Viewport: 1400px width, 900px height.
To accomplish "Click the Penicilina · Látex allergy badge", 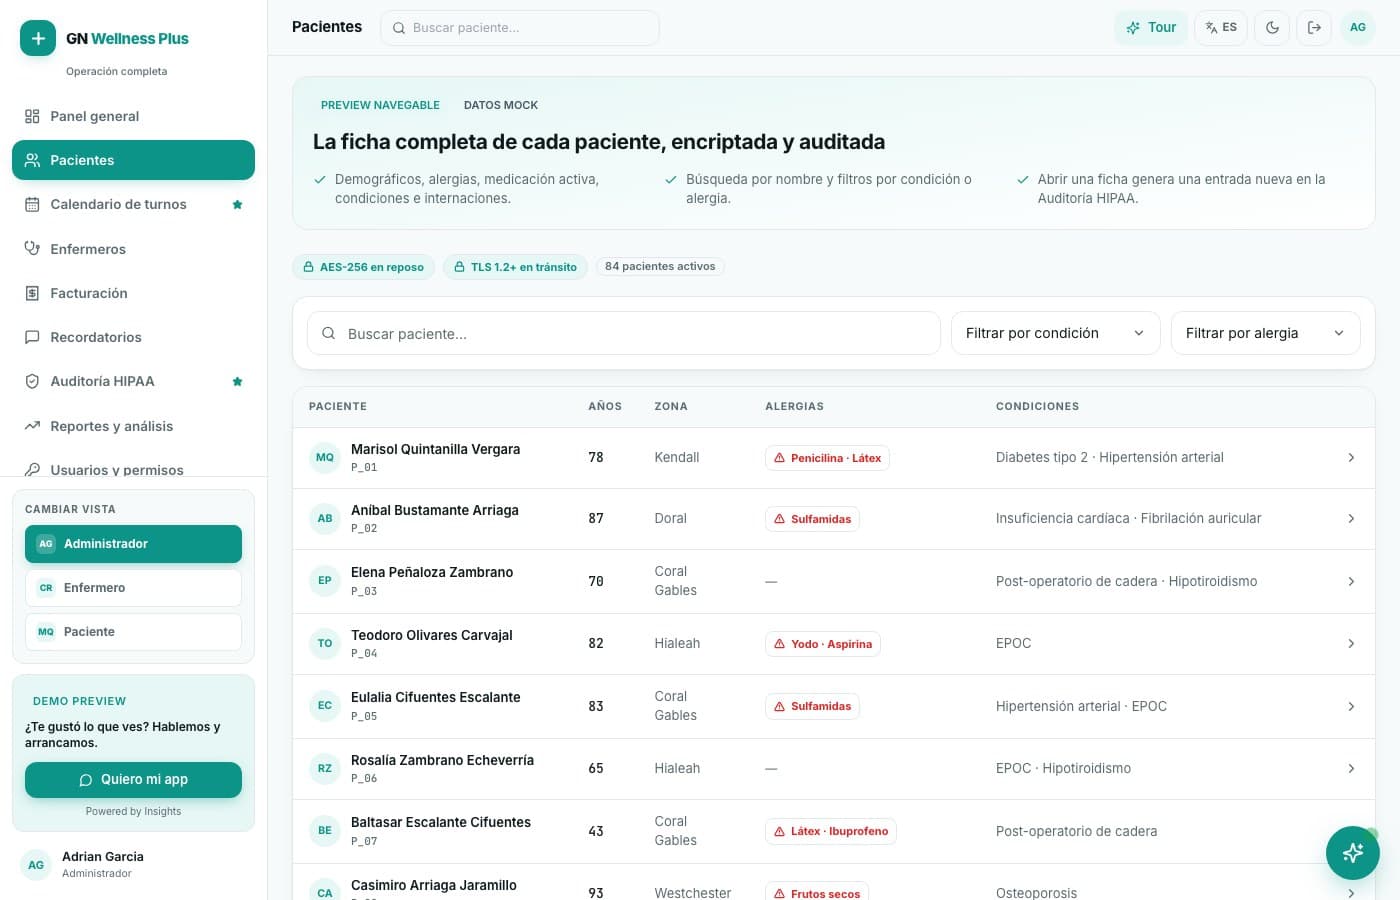I will pyautogui.click(x=827, y=458).
